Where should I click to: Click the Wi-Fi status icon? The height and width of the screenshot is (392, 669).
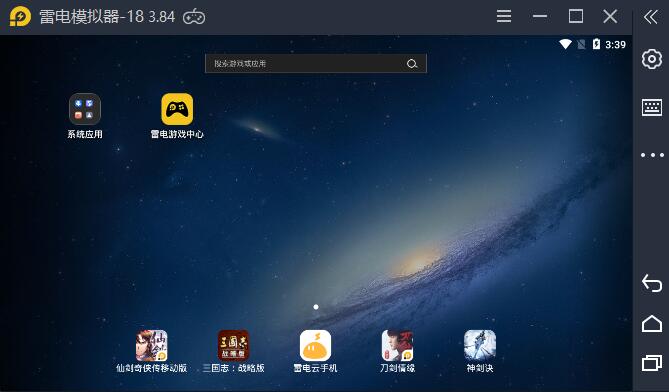pos(566,44)
